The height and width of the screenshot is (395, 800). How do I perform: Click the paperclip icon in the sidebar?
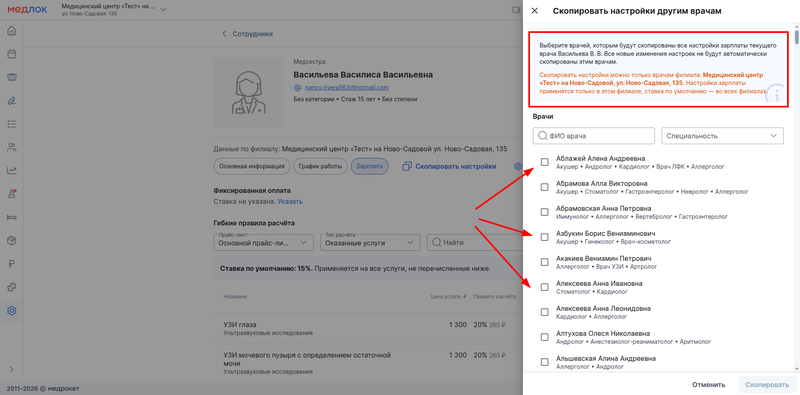click(x=12, y=101)
